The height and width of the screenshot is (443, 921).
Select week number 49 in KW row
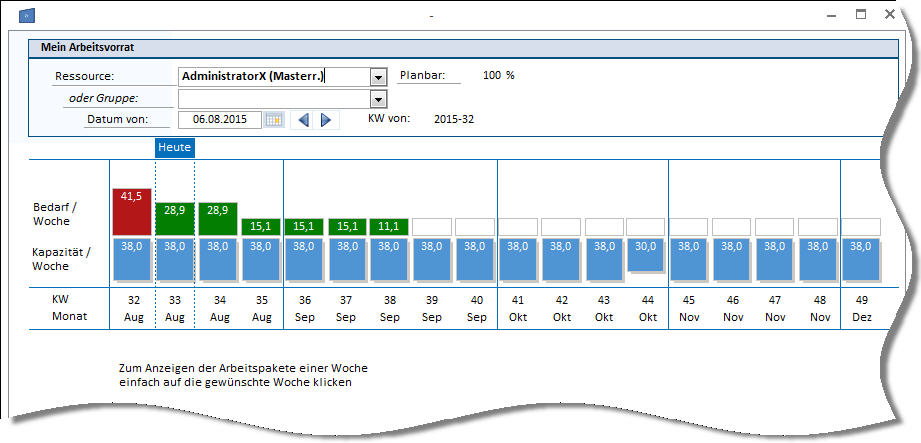862,300
